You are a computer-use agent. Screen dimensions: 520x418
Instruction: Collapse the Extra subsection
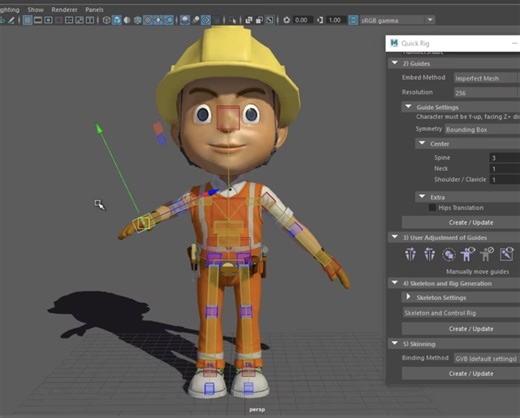click(422, 196)
